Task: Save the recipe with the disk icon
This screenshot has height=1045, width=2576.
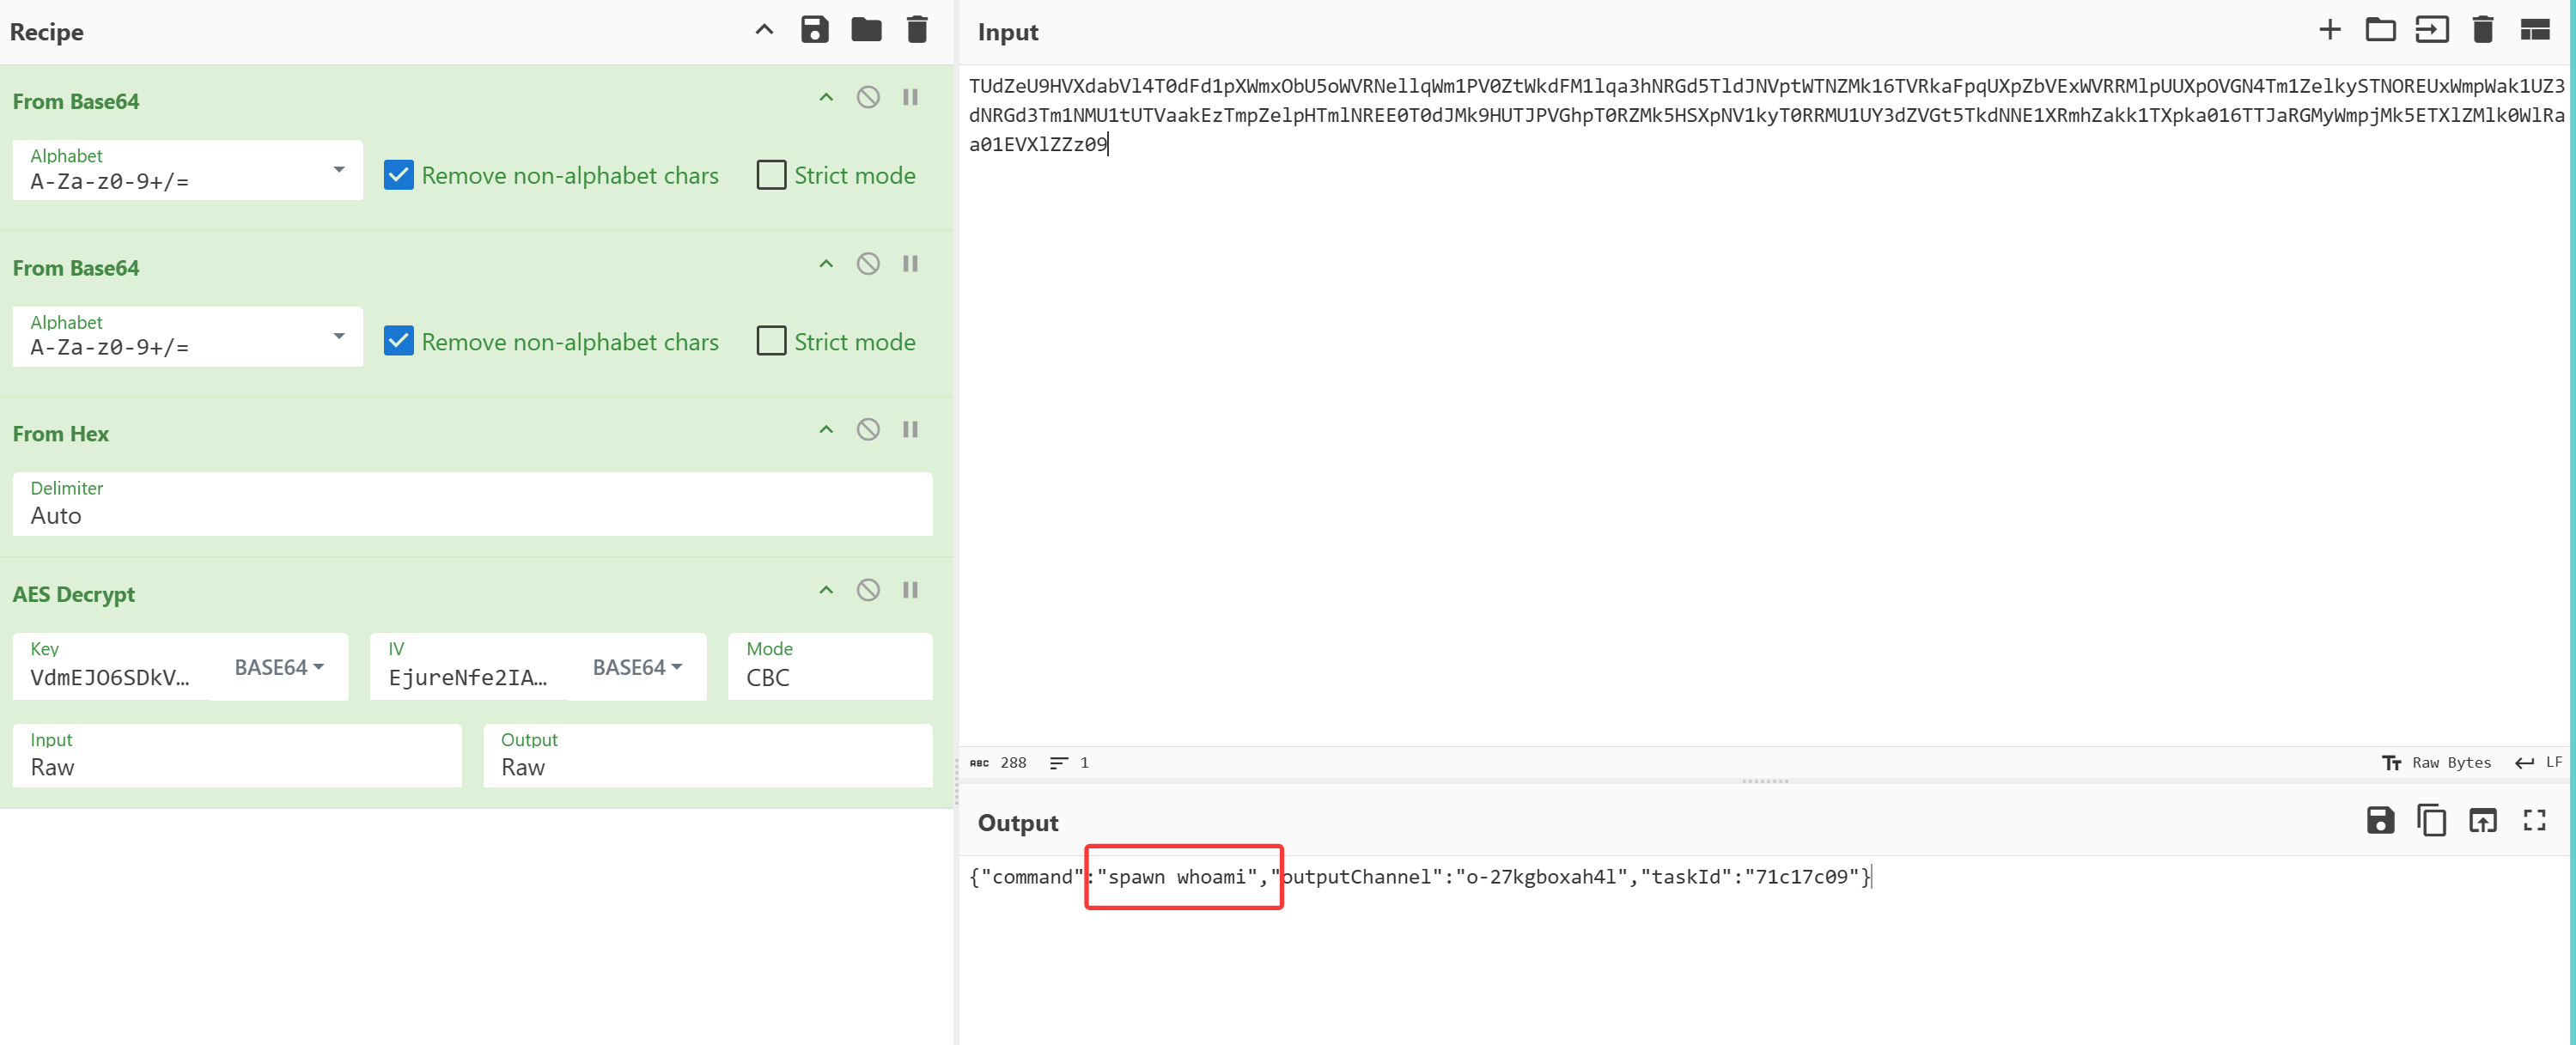Action: click(x=814, y=30)
